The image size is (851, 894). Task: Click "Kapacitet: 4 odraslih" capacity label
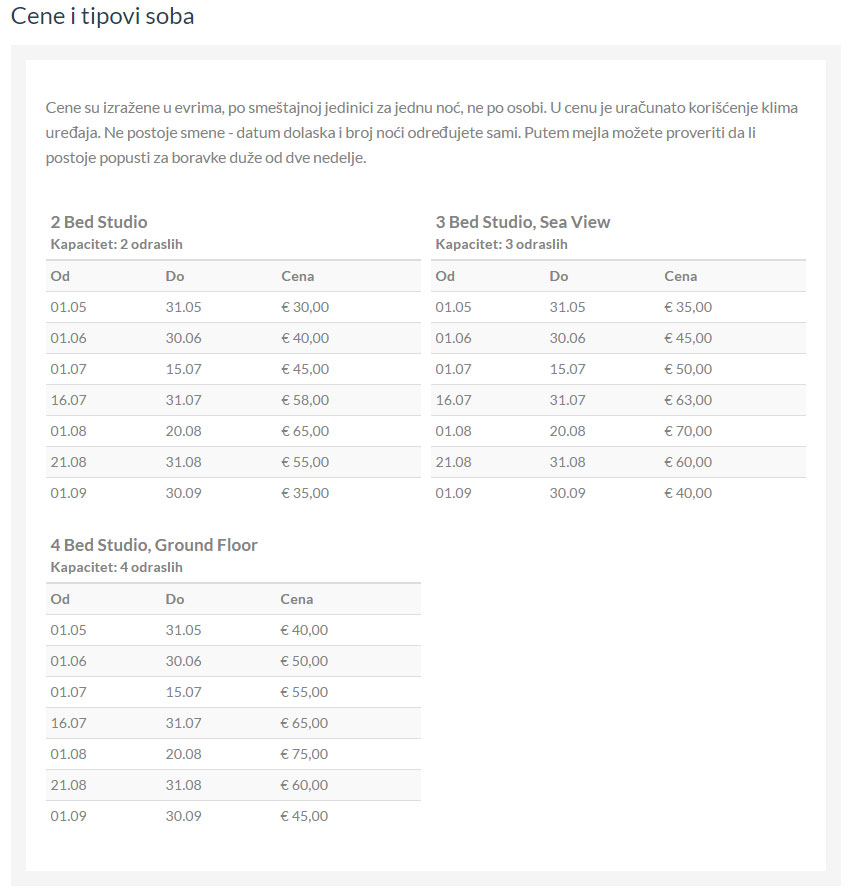tap(116, 567)
